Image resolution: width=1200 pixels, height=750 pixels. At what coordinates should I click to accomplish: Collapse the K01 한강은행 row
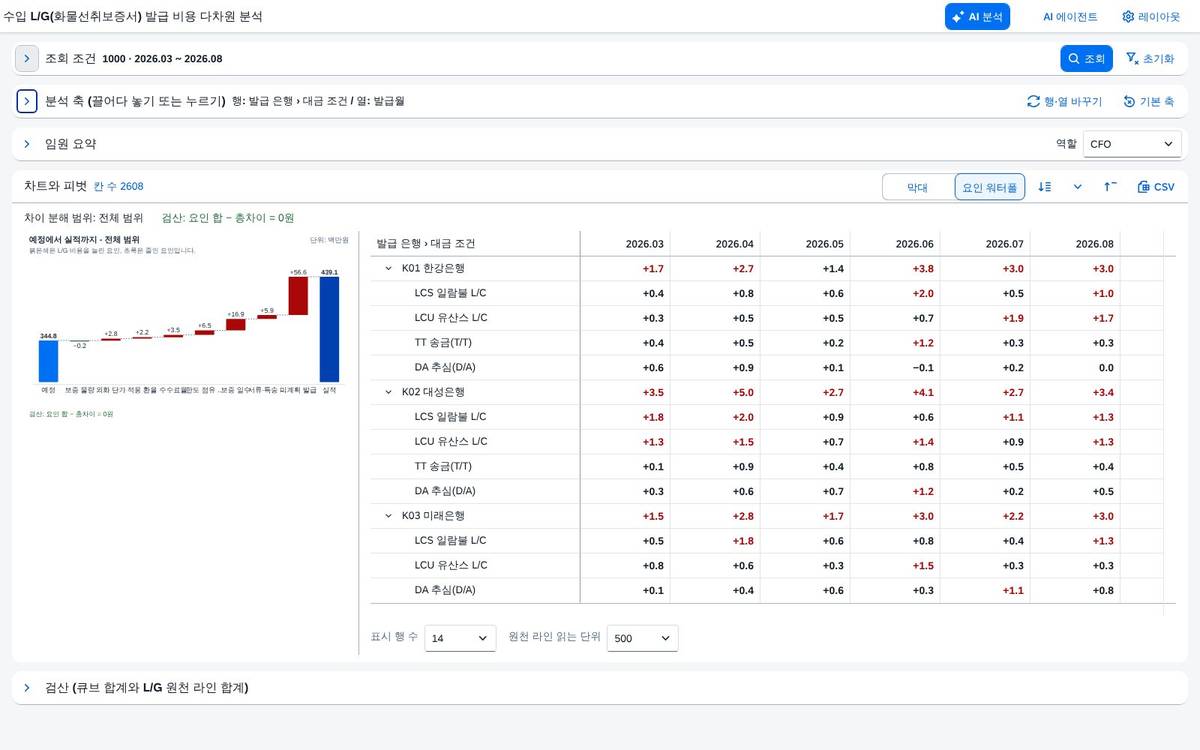pos(388,268)
